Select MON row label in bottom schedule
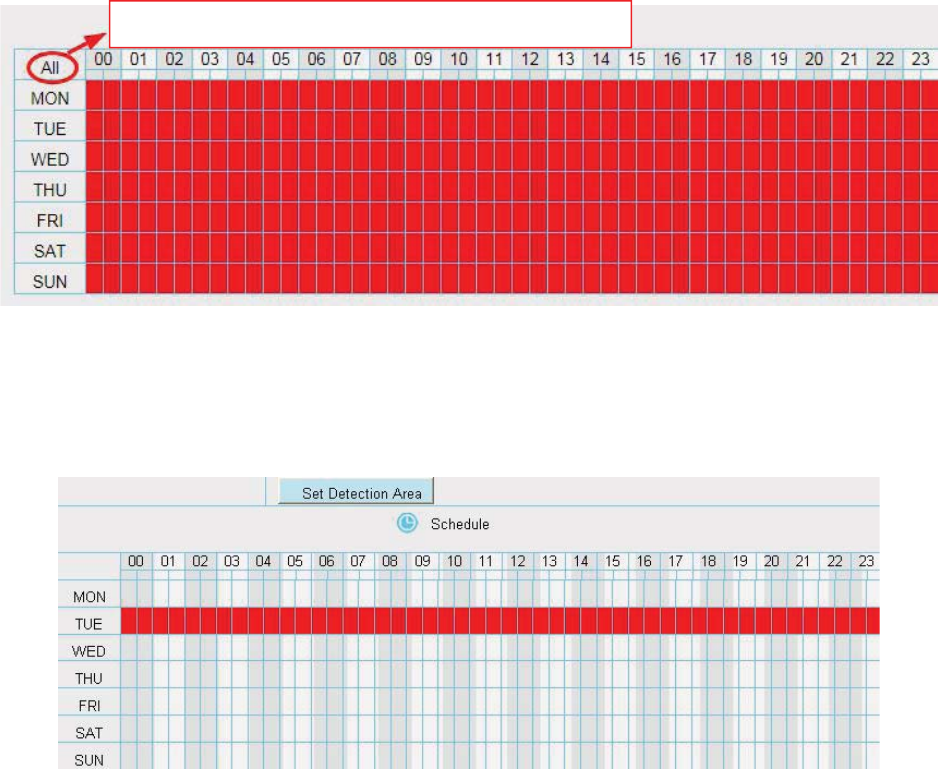This screenshot has width=938, height=769. coord(89,597)
